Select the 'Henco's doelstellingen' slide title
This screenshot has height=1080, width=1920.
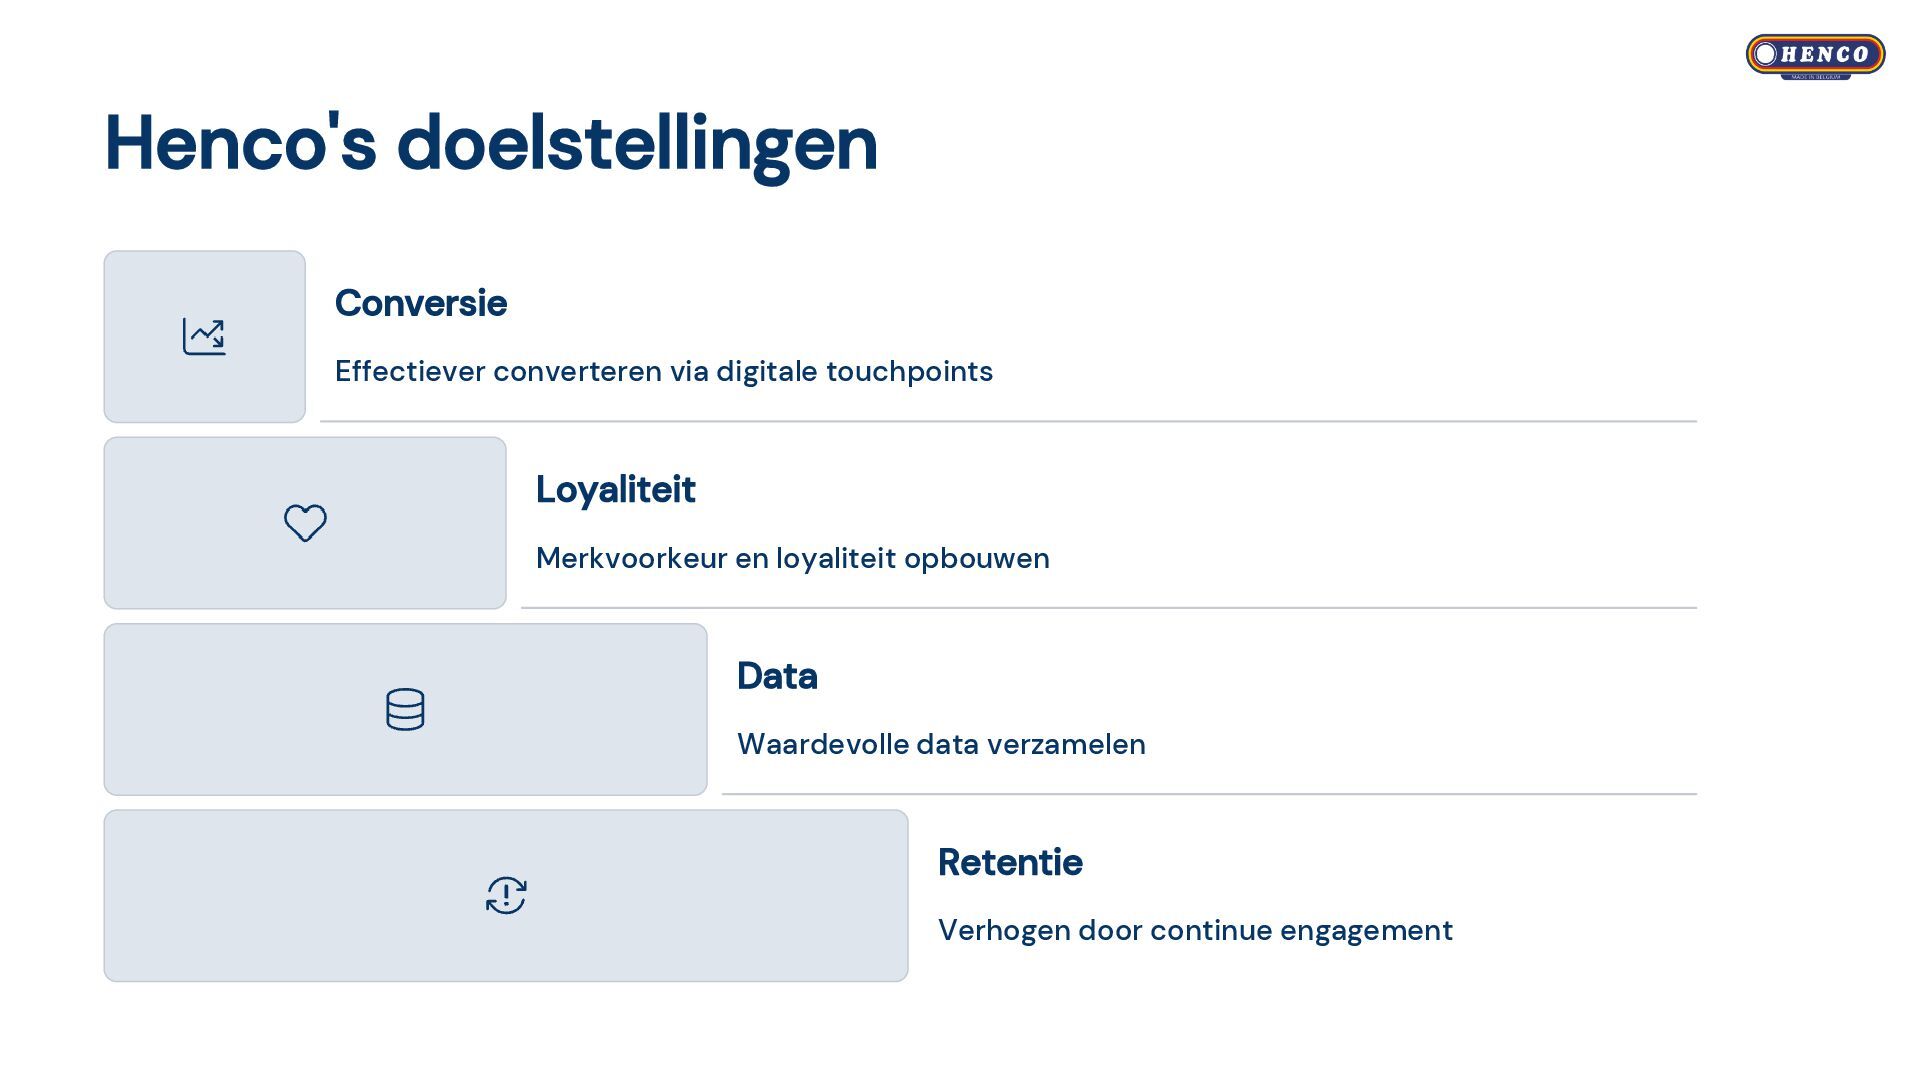(x=491, y=143)
